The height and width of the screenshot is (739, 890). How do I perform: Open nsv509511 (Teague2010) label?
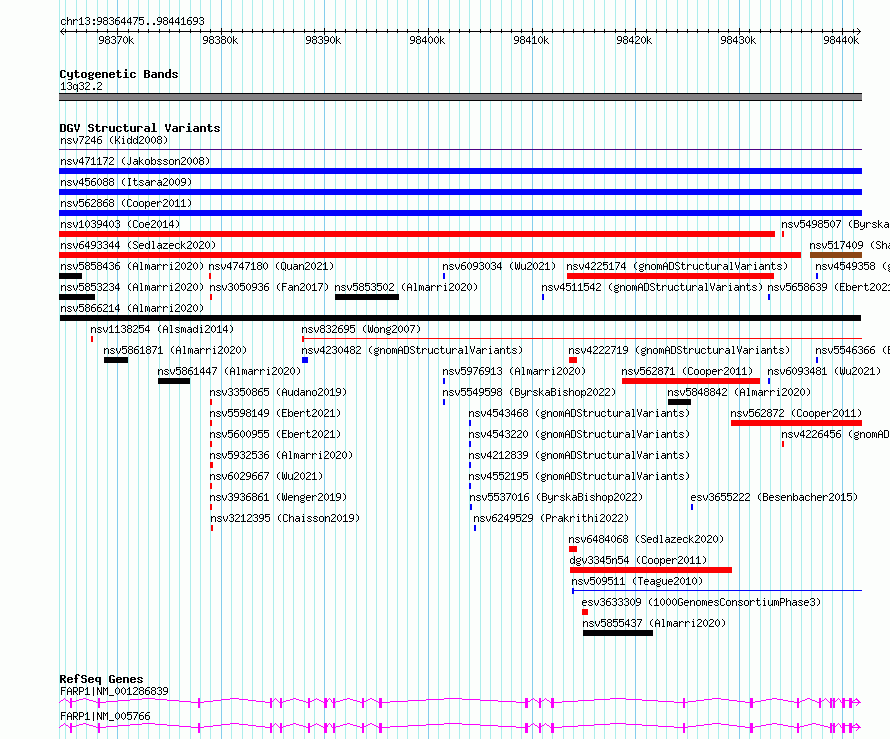(637, 581)
